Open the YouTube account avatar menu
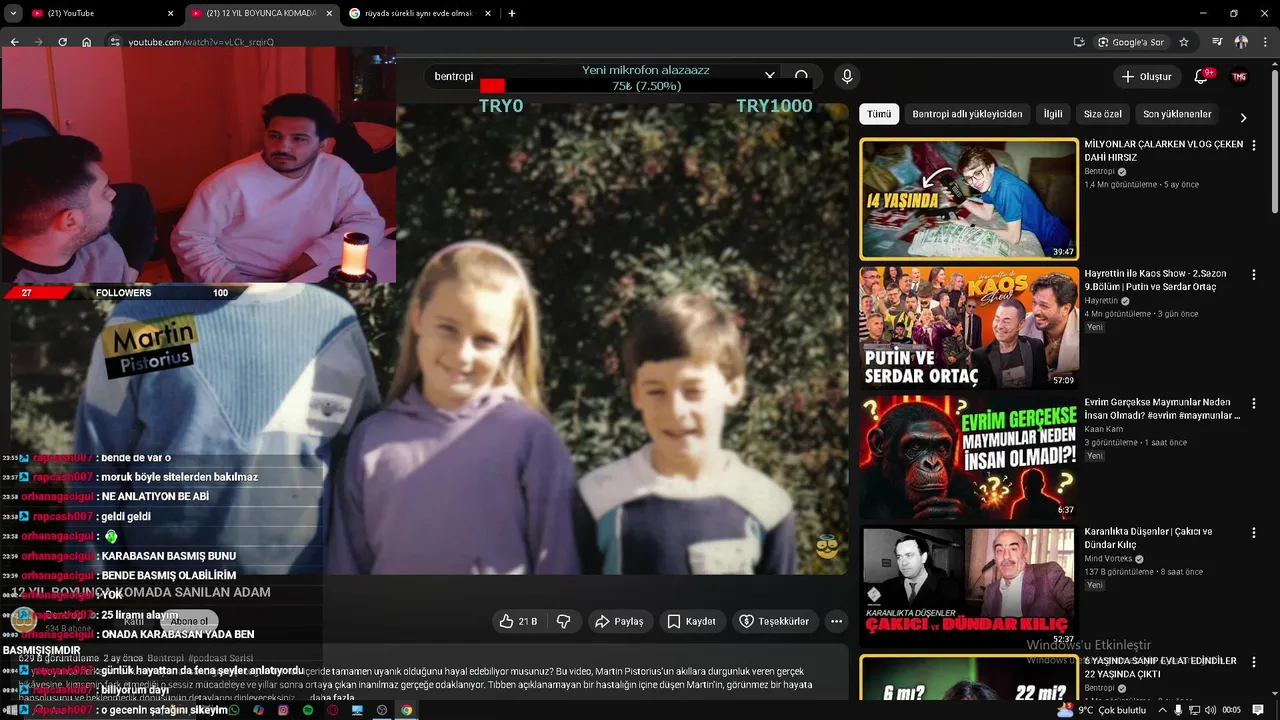 (x=1239, y=76)
